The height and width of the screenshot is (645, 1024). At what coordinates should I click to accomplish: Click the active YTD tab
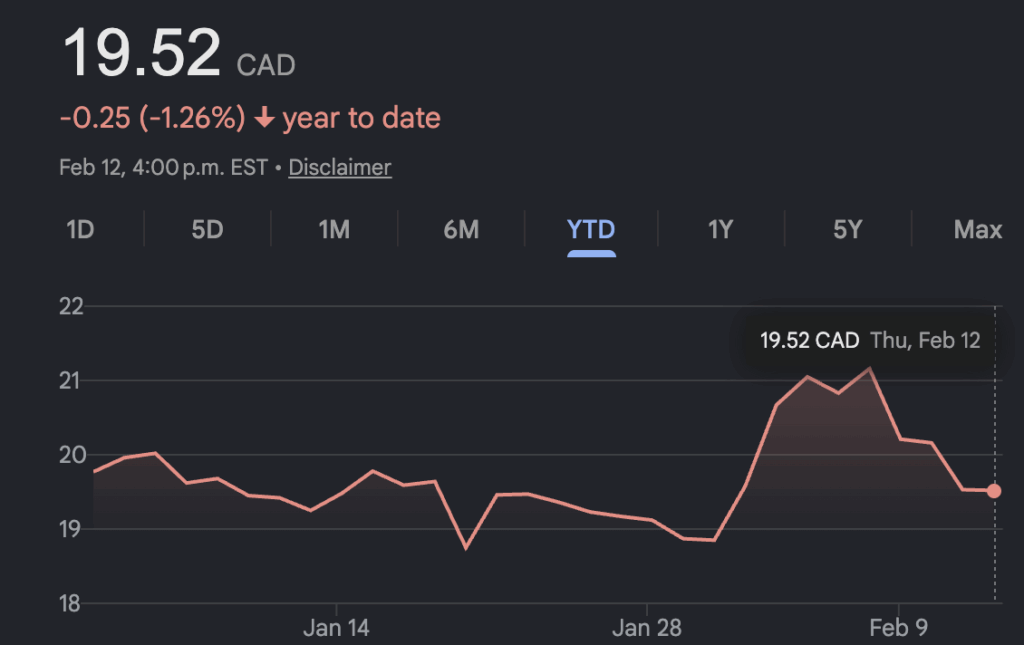pos(591,230)
